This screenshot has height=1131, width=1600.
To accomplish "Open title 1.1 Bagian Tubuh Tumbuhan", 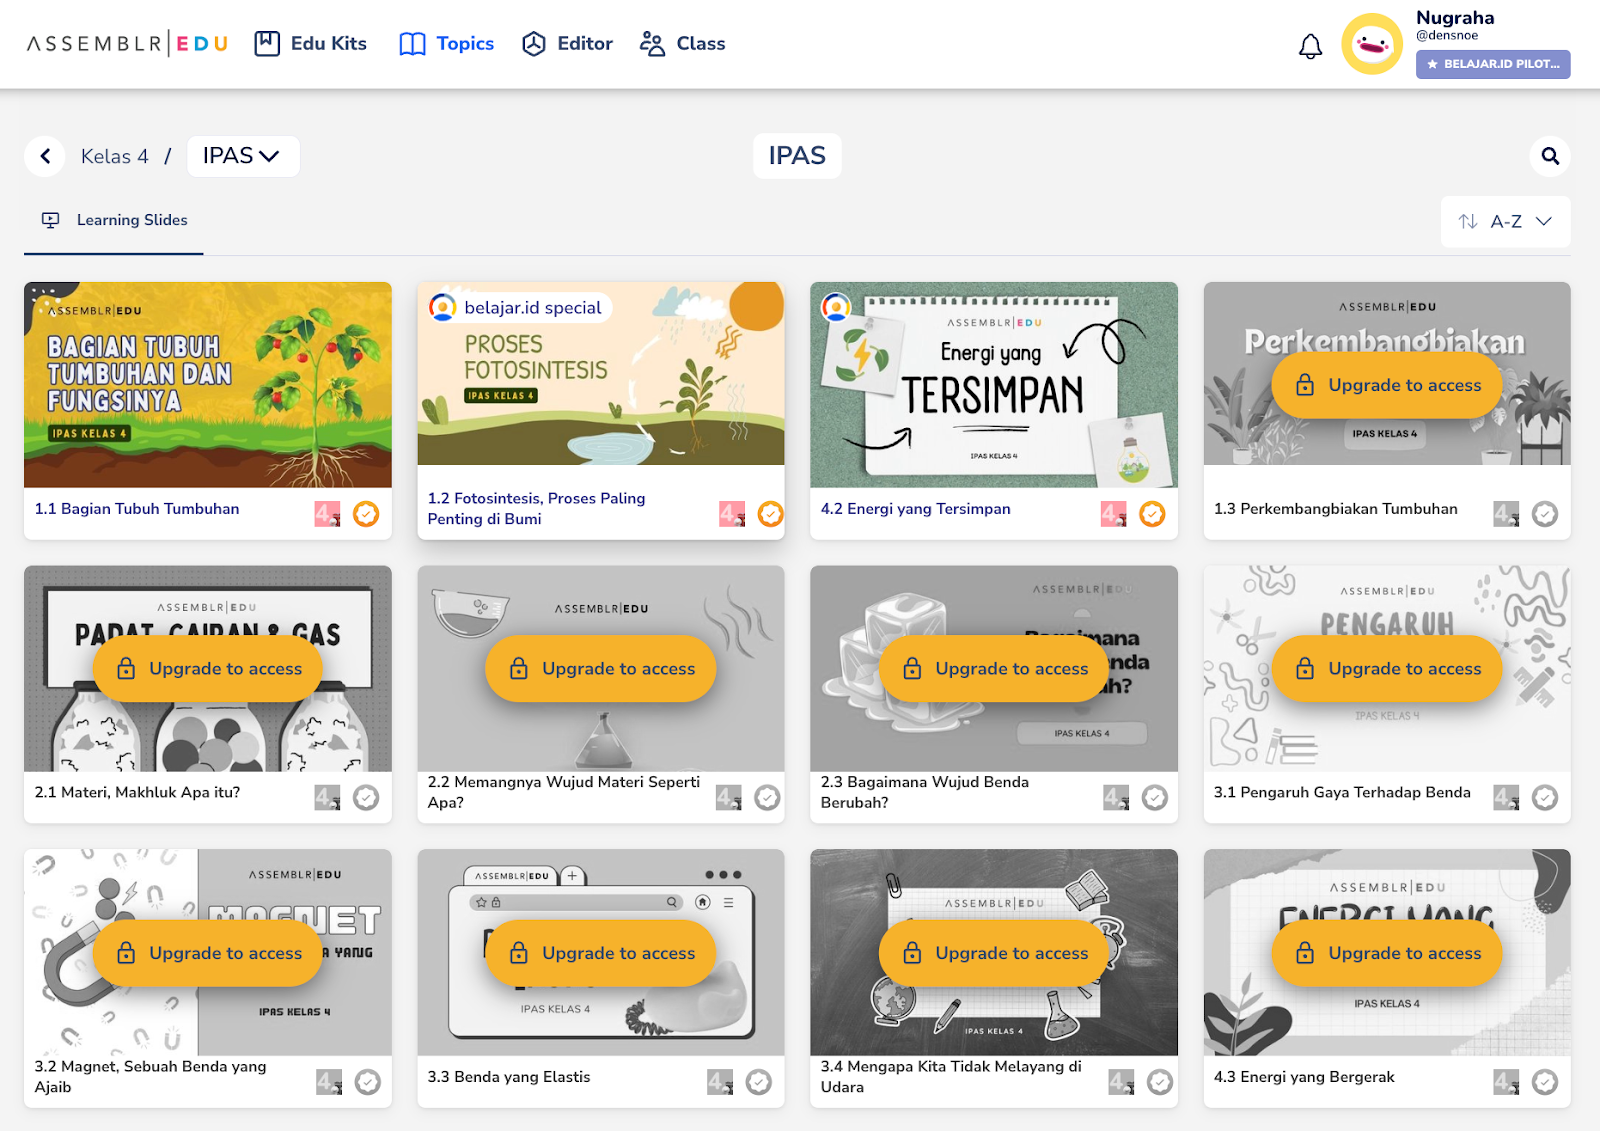I will (x=137, y=509).
